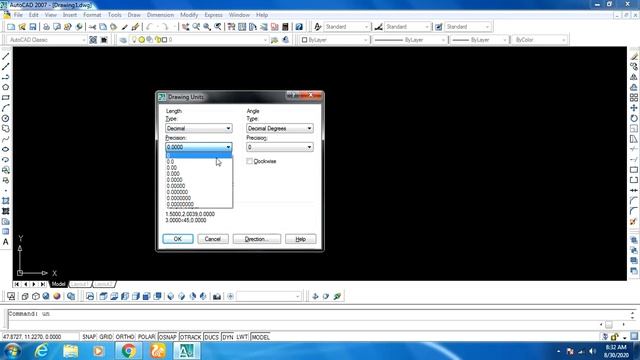Open the AutoCAD Classic workspace dropdown
The width and height of the screenshot is (640, 360).
47,40
